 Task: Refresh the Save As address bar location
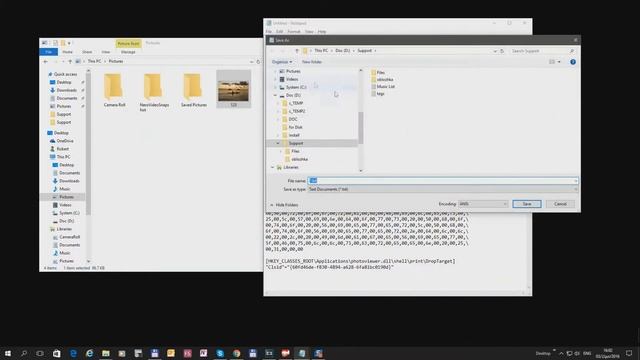502,51
